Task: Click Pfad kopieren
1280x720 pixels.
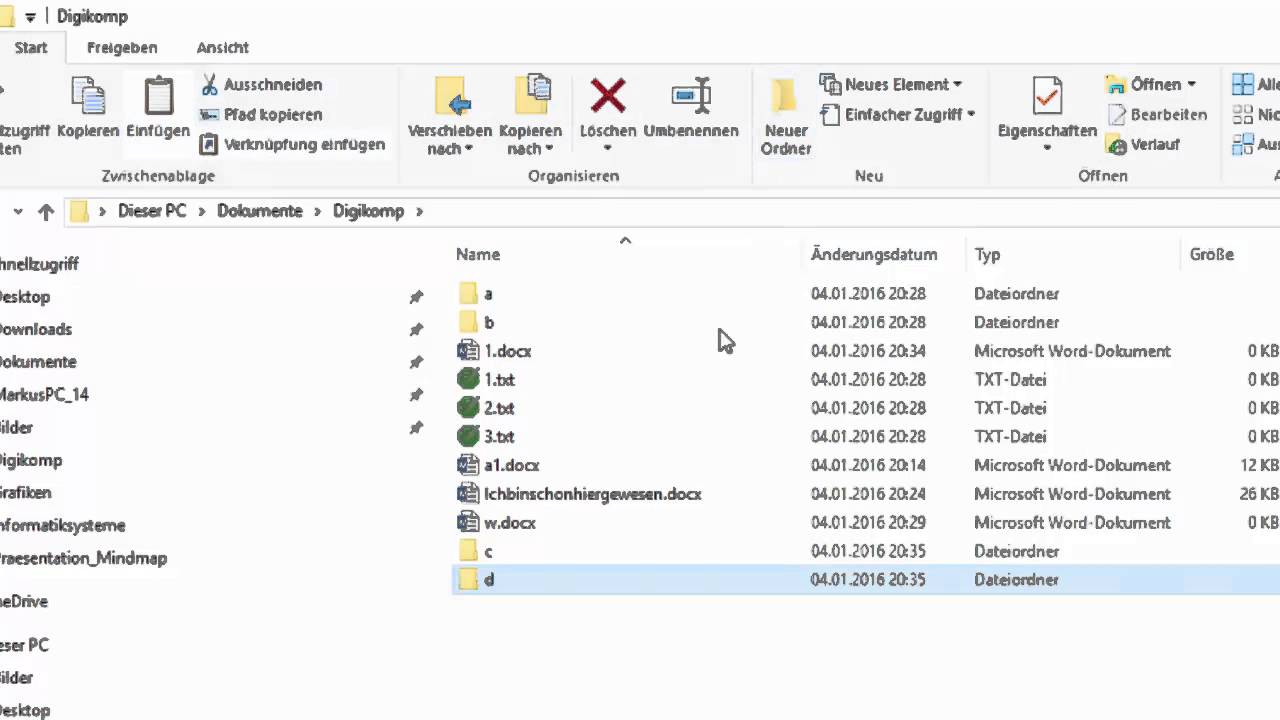Action: click(261, 114)
